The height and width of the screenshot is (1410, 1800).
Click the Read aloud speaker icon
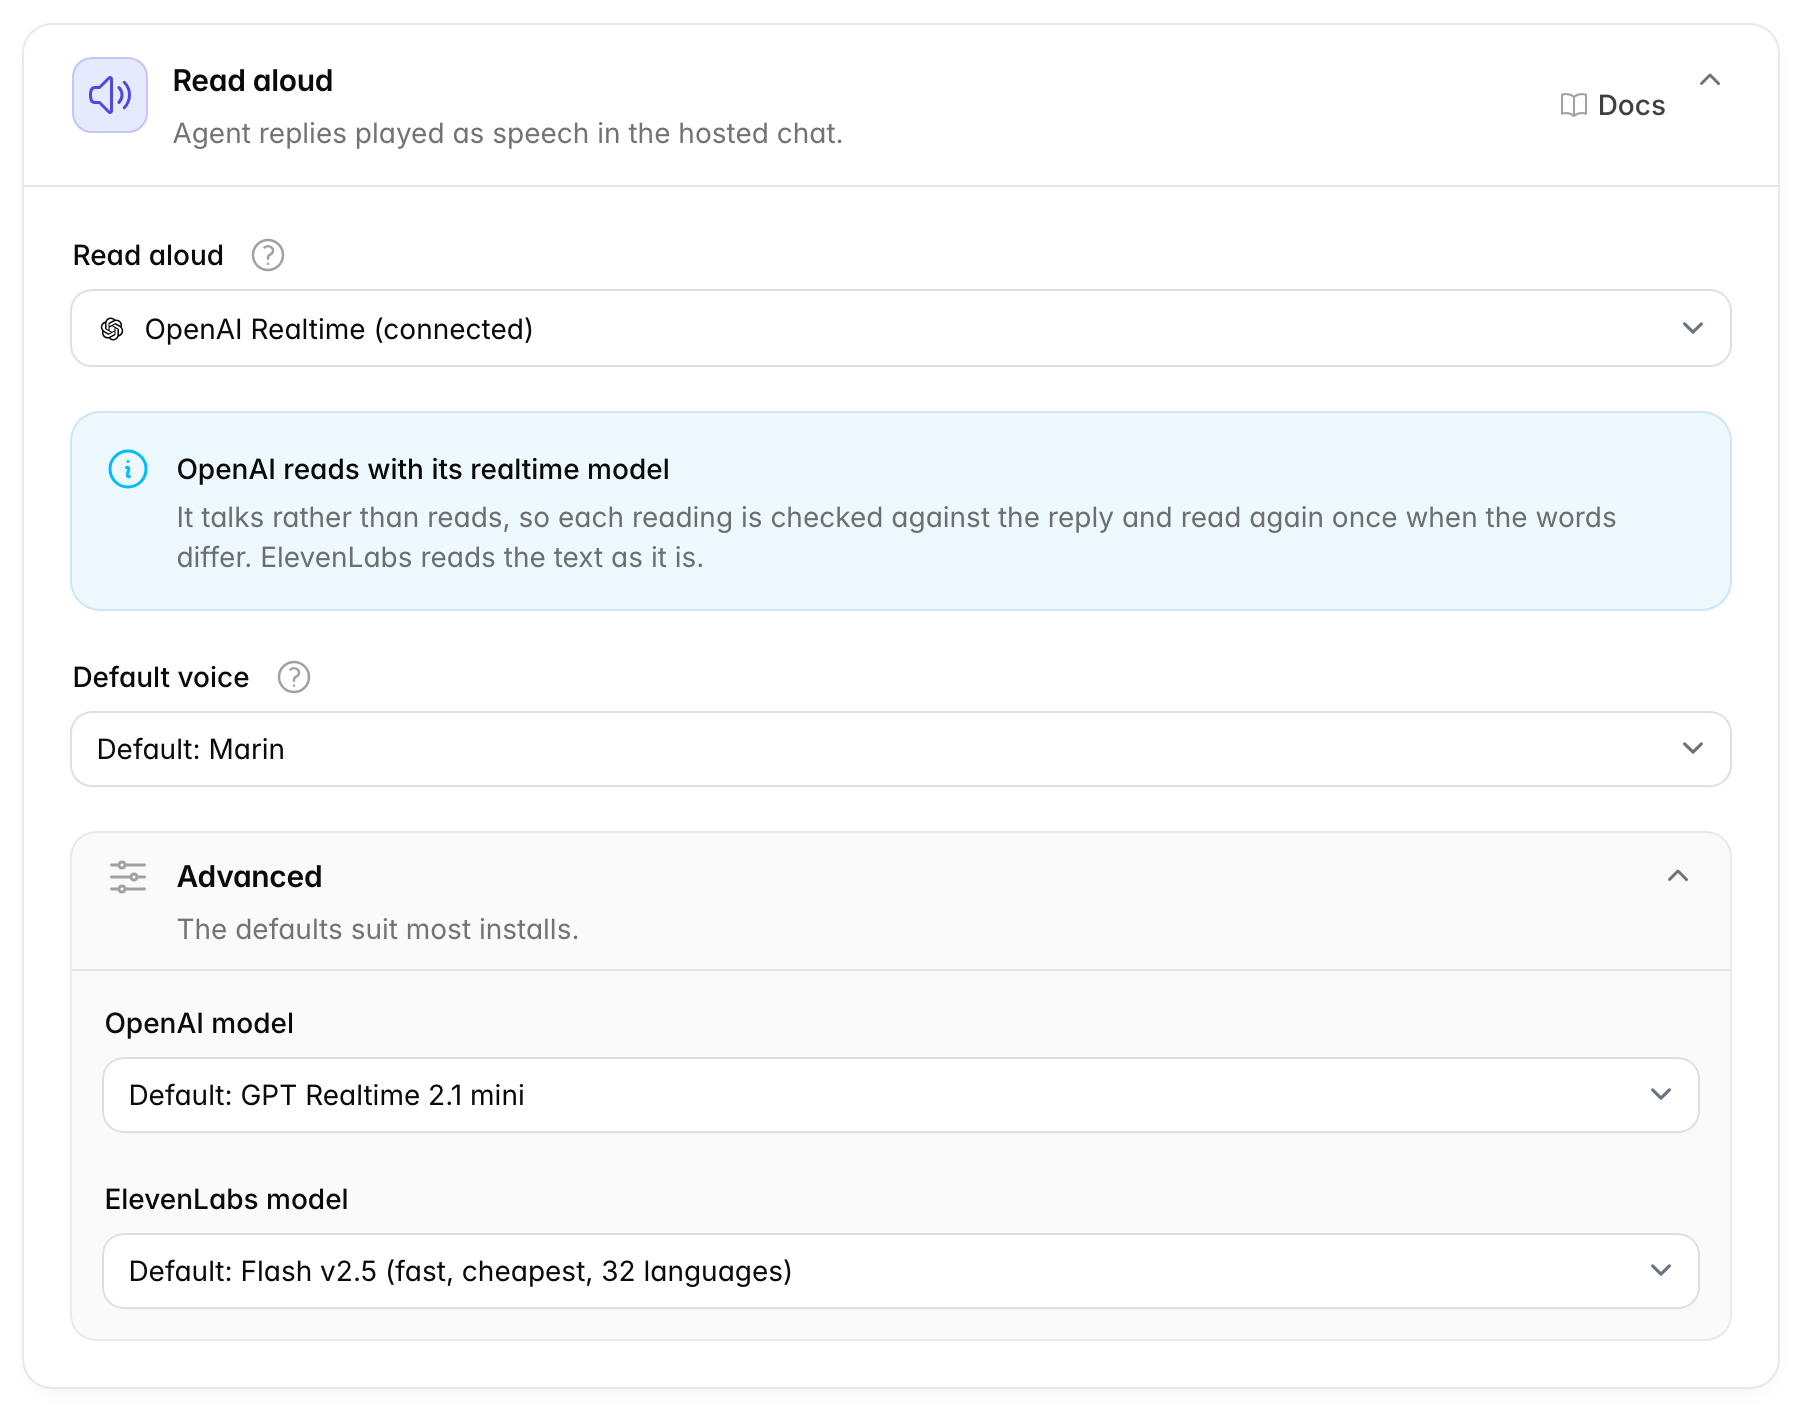tap(110, 95)
